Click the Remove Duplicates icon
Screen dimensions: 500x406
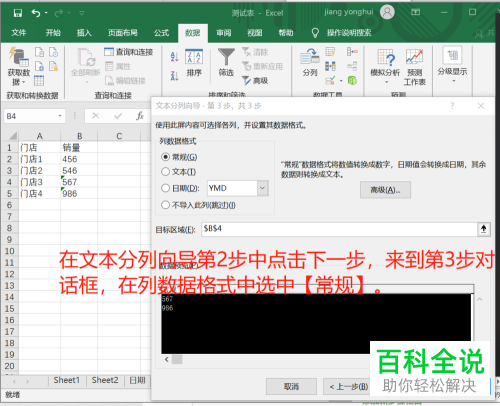point(330,66)
